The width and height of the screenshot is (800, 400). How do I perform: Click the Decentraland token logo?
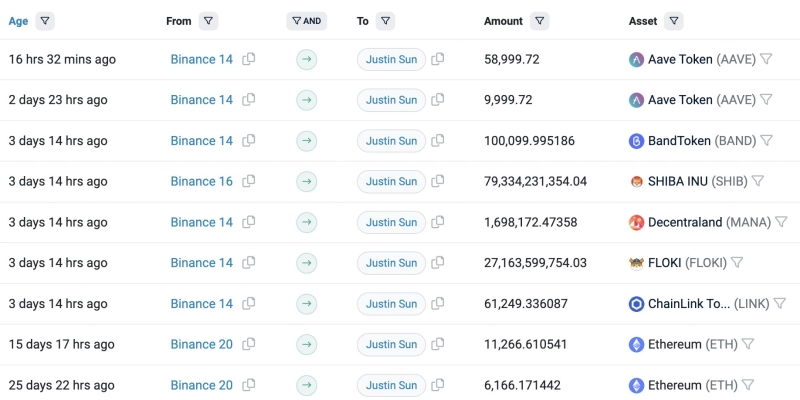[x=636, y=222]
